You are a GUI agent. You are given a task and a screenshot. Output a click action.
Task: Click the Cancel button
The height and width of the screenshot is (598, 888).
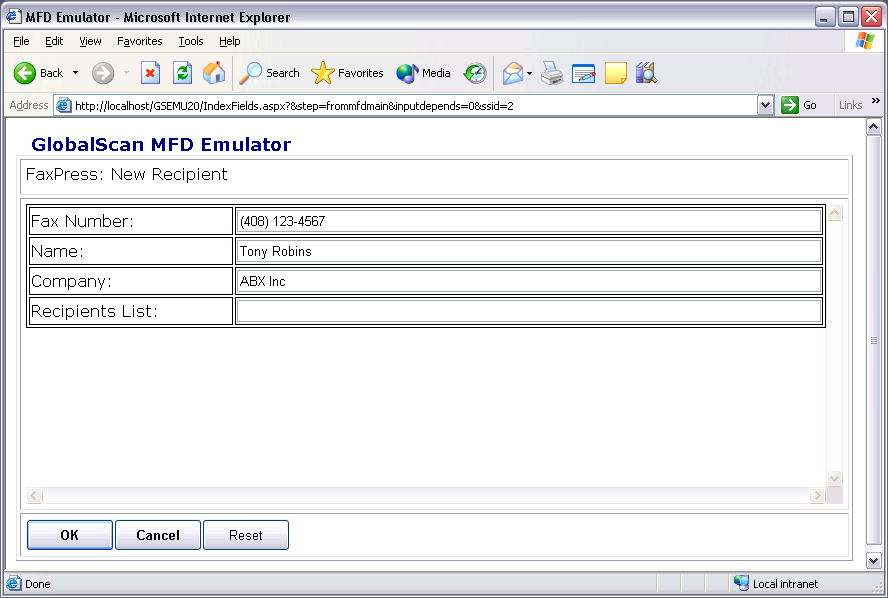click(x=158, y=535)
